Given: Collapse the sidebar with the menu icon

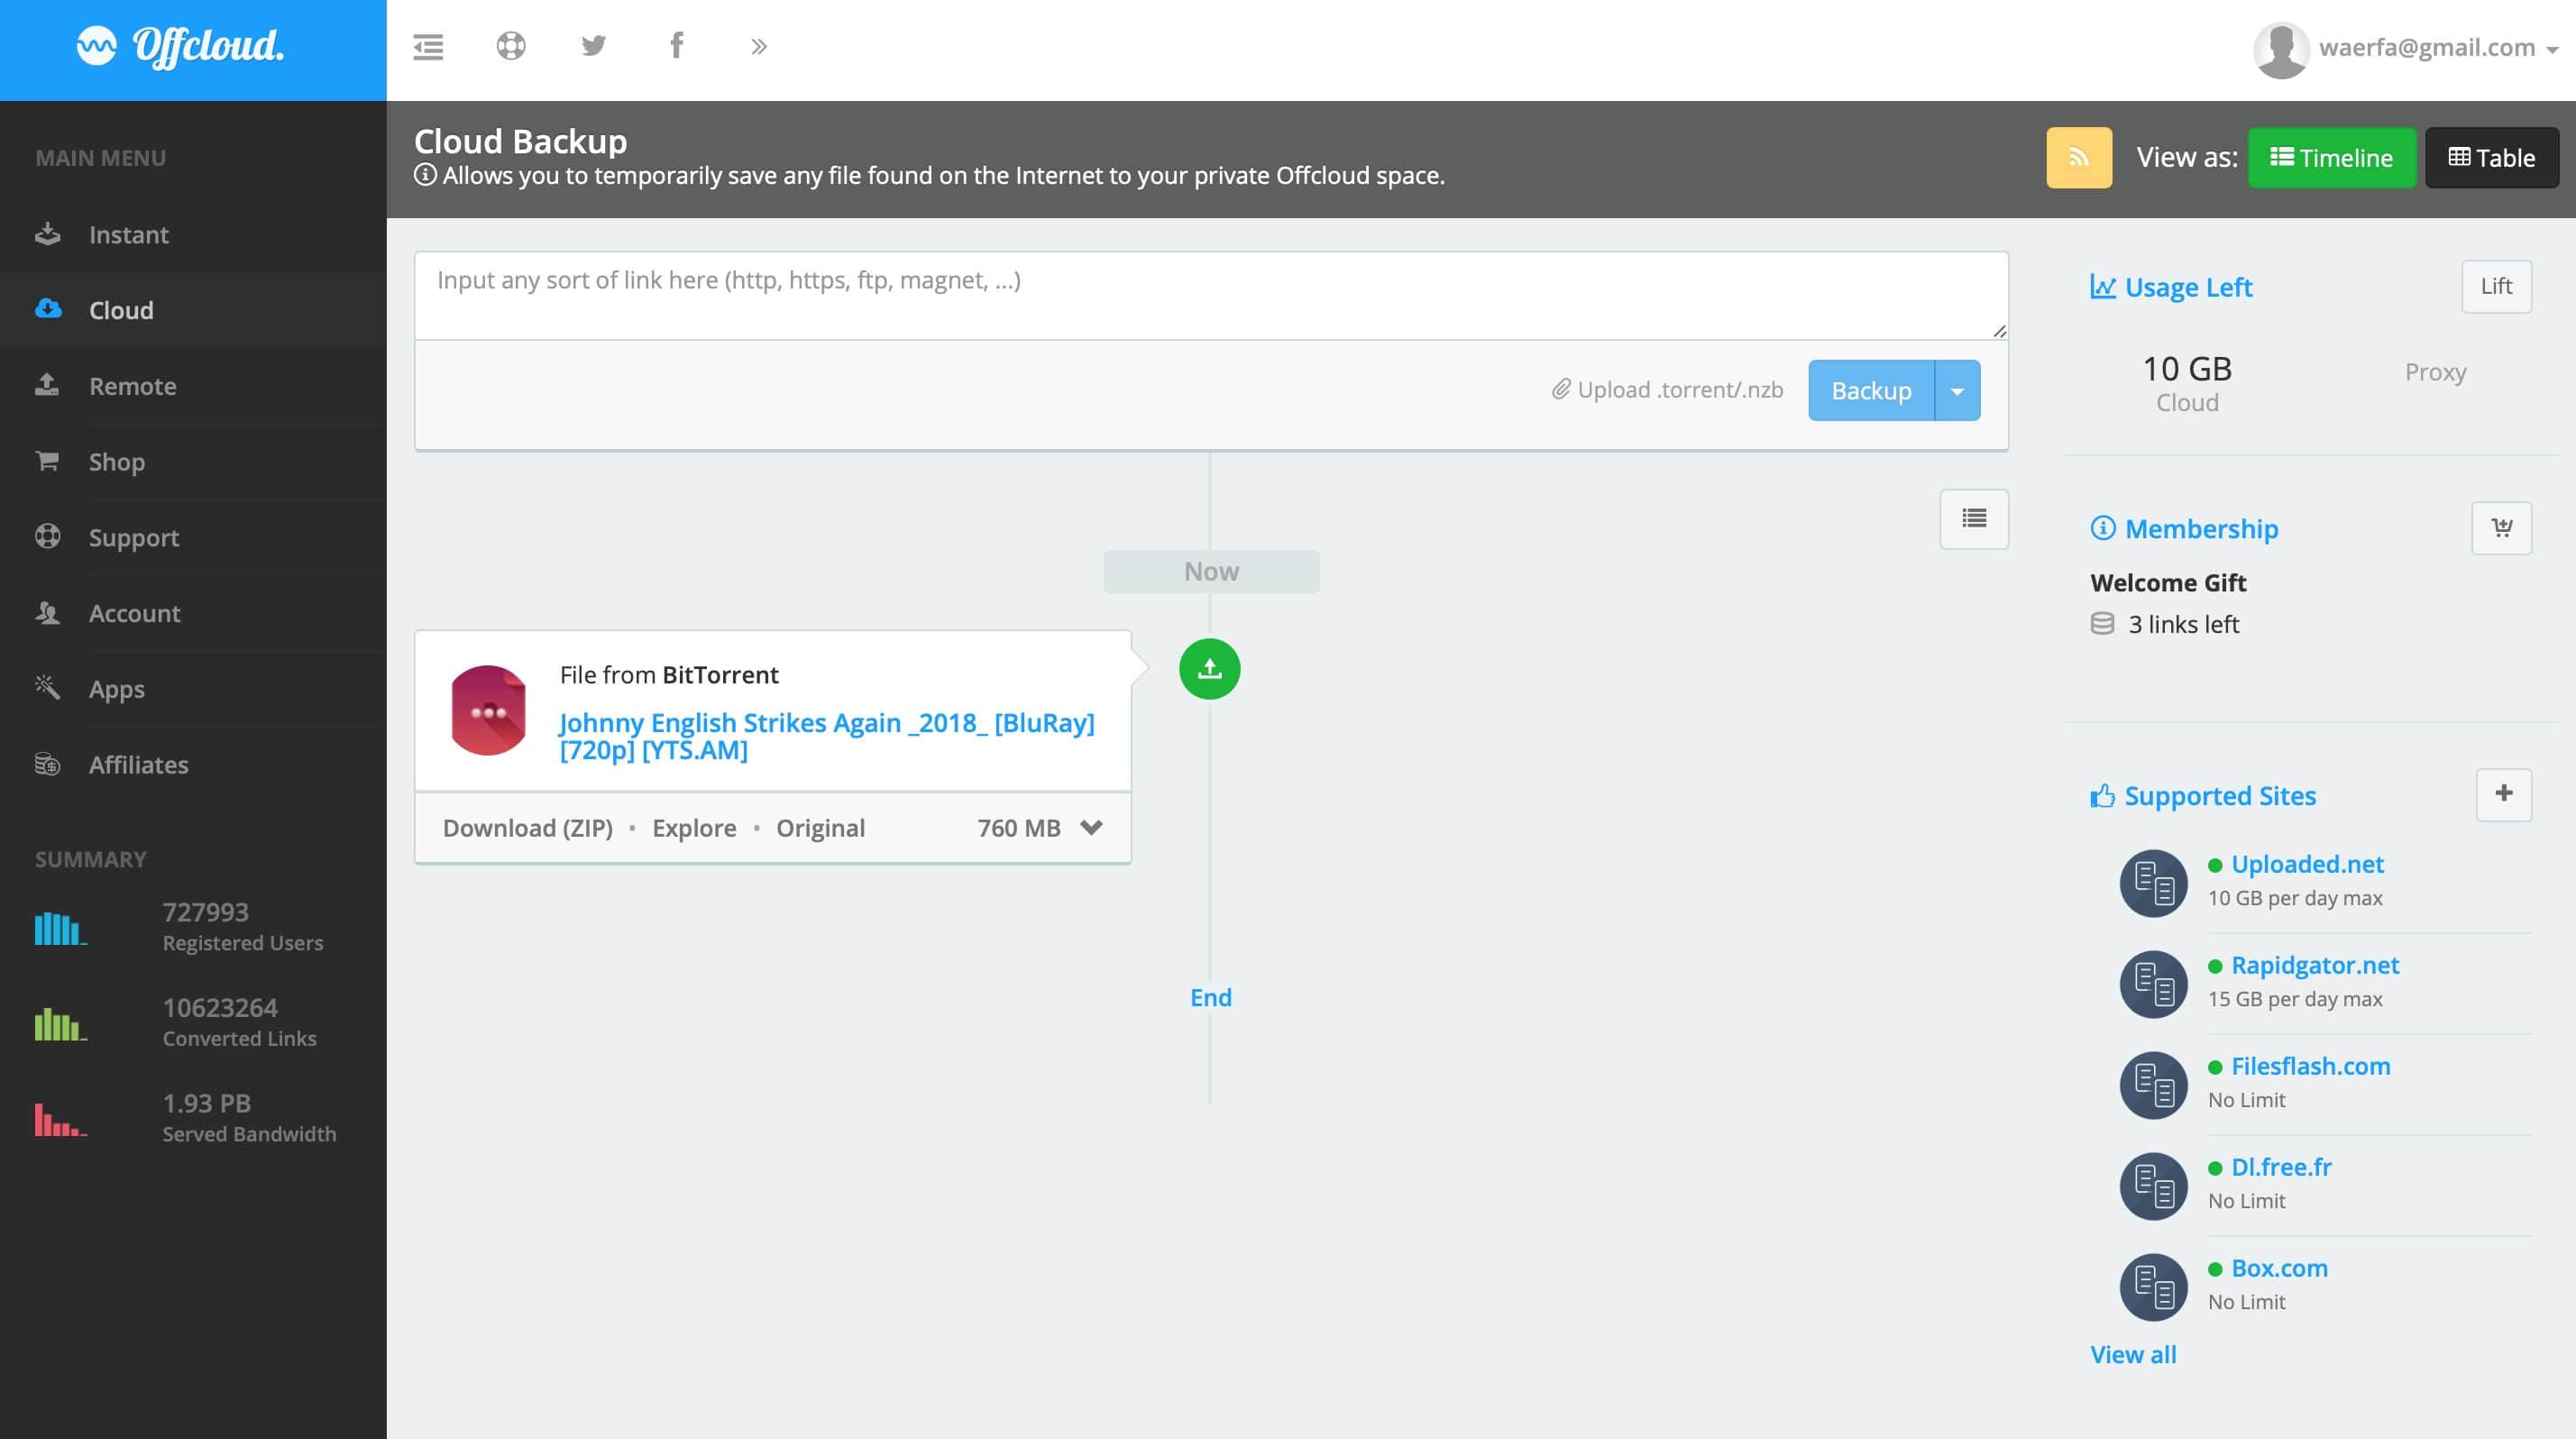Looking at the screenshot, I should point(428,46).
